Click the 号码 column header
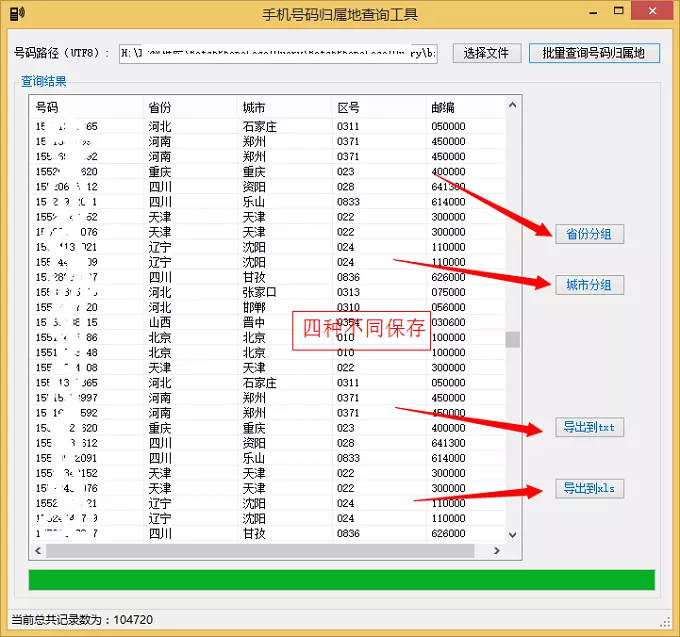This screenshot has width=680, height=637. (87, 107)
